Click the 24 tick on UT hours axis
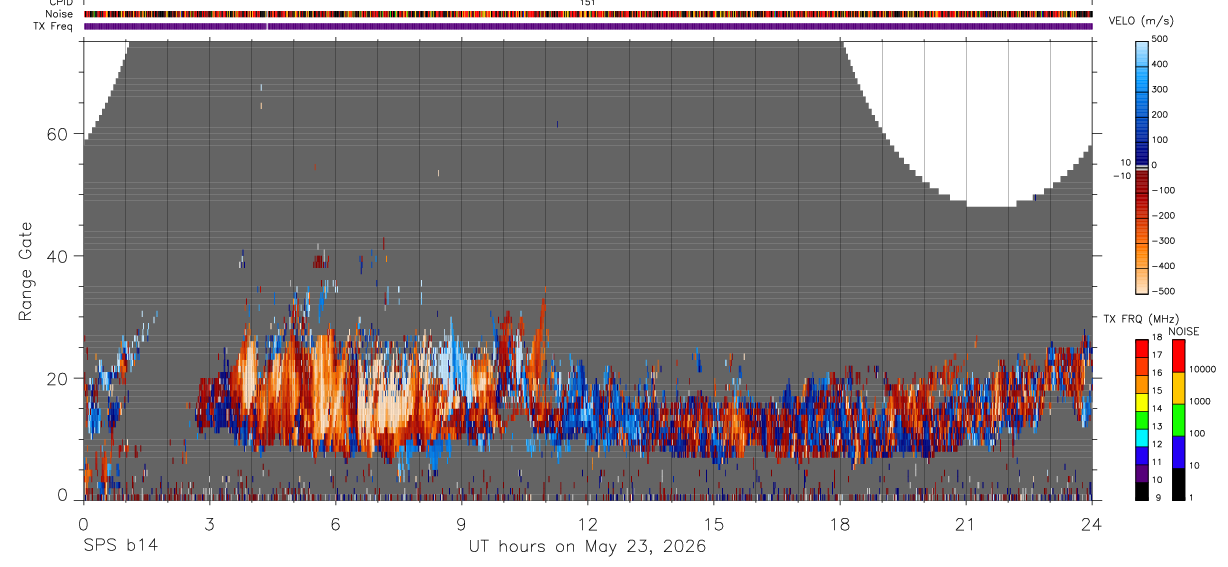This screenshot has height=567, width=1228. (1092, 523)
